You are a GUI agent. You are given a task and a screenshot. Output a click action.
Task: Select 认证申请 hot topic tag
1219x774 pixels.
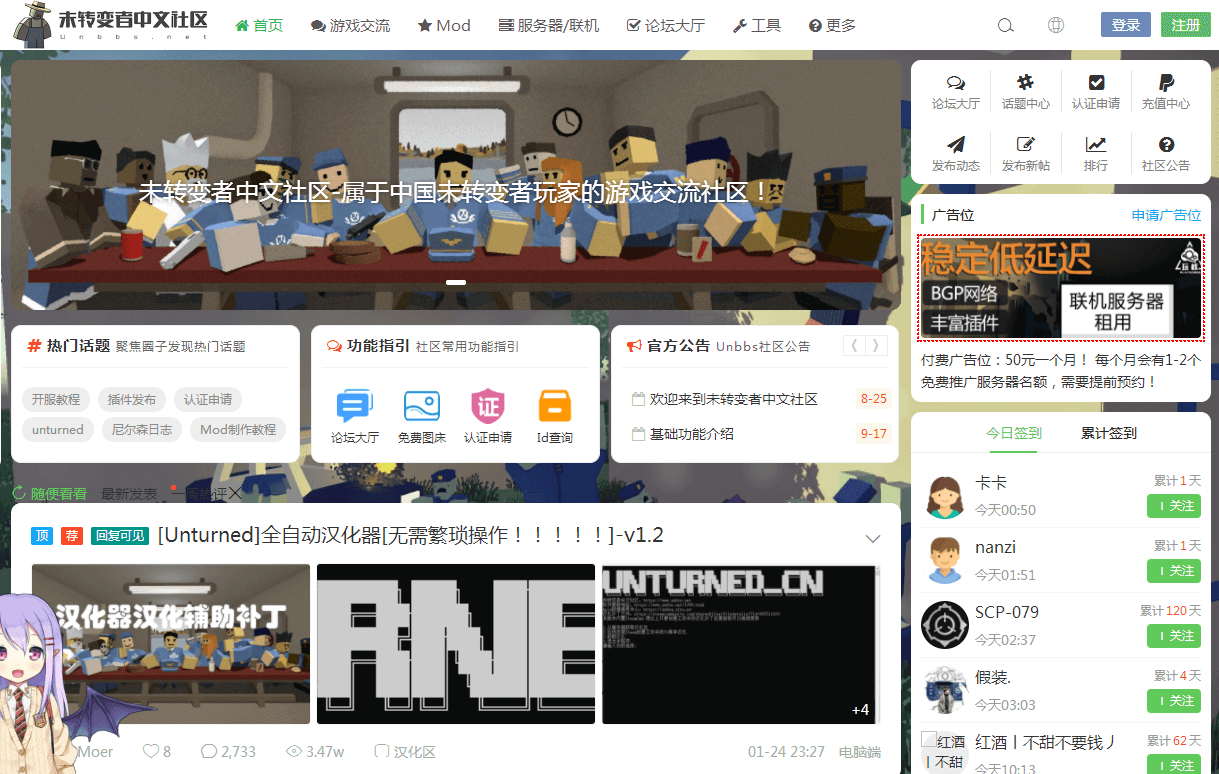pos(208,399)
